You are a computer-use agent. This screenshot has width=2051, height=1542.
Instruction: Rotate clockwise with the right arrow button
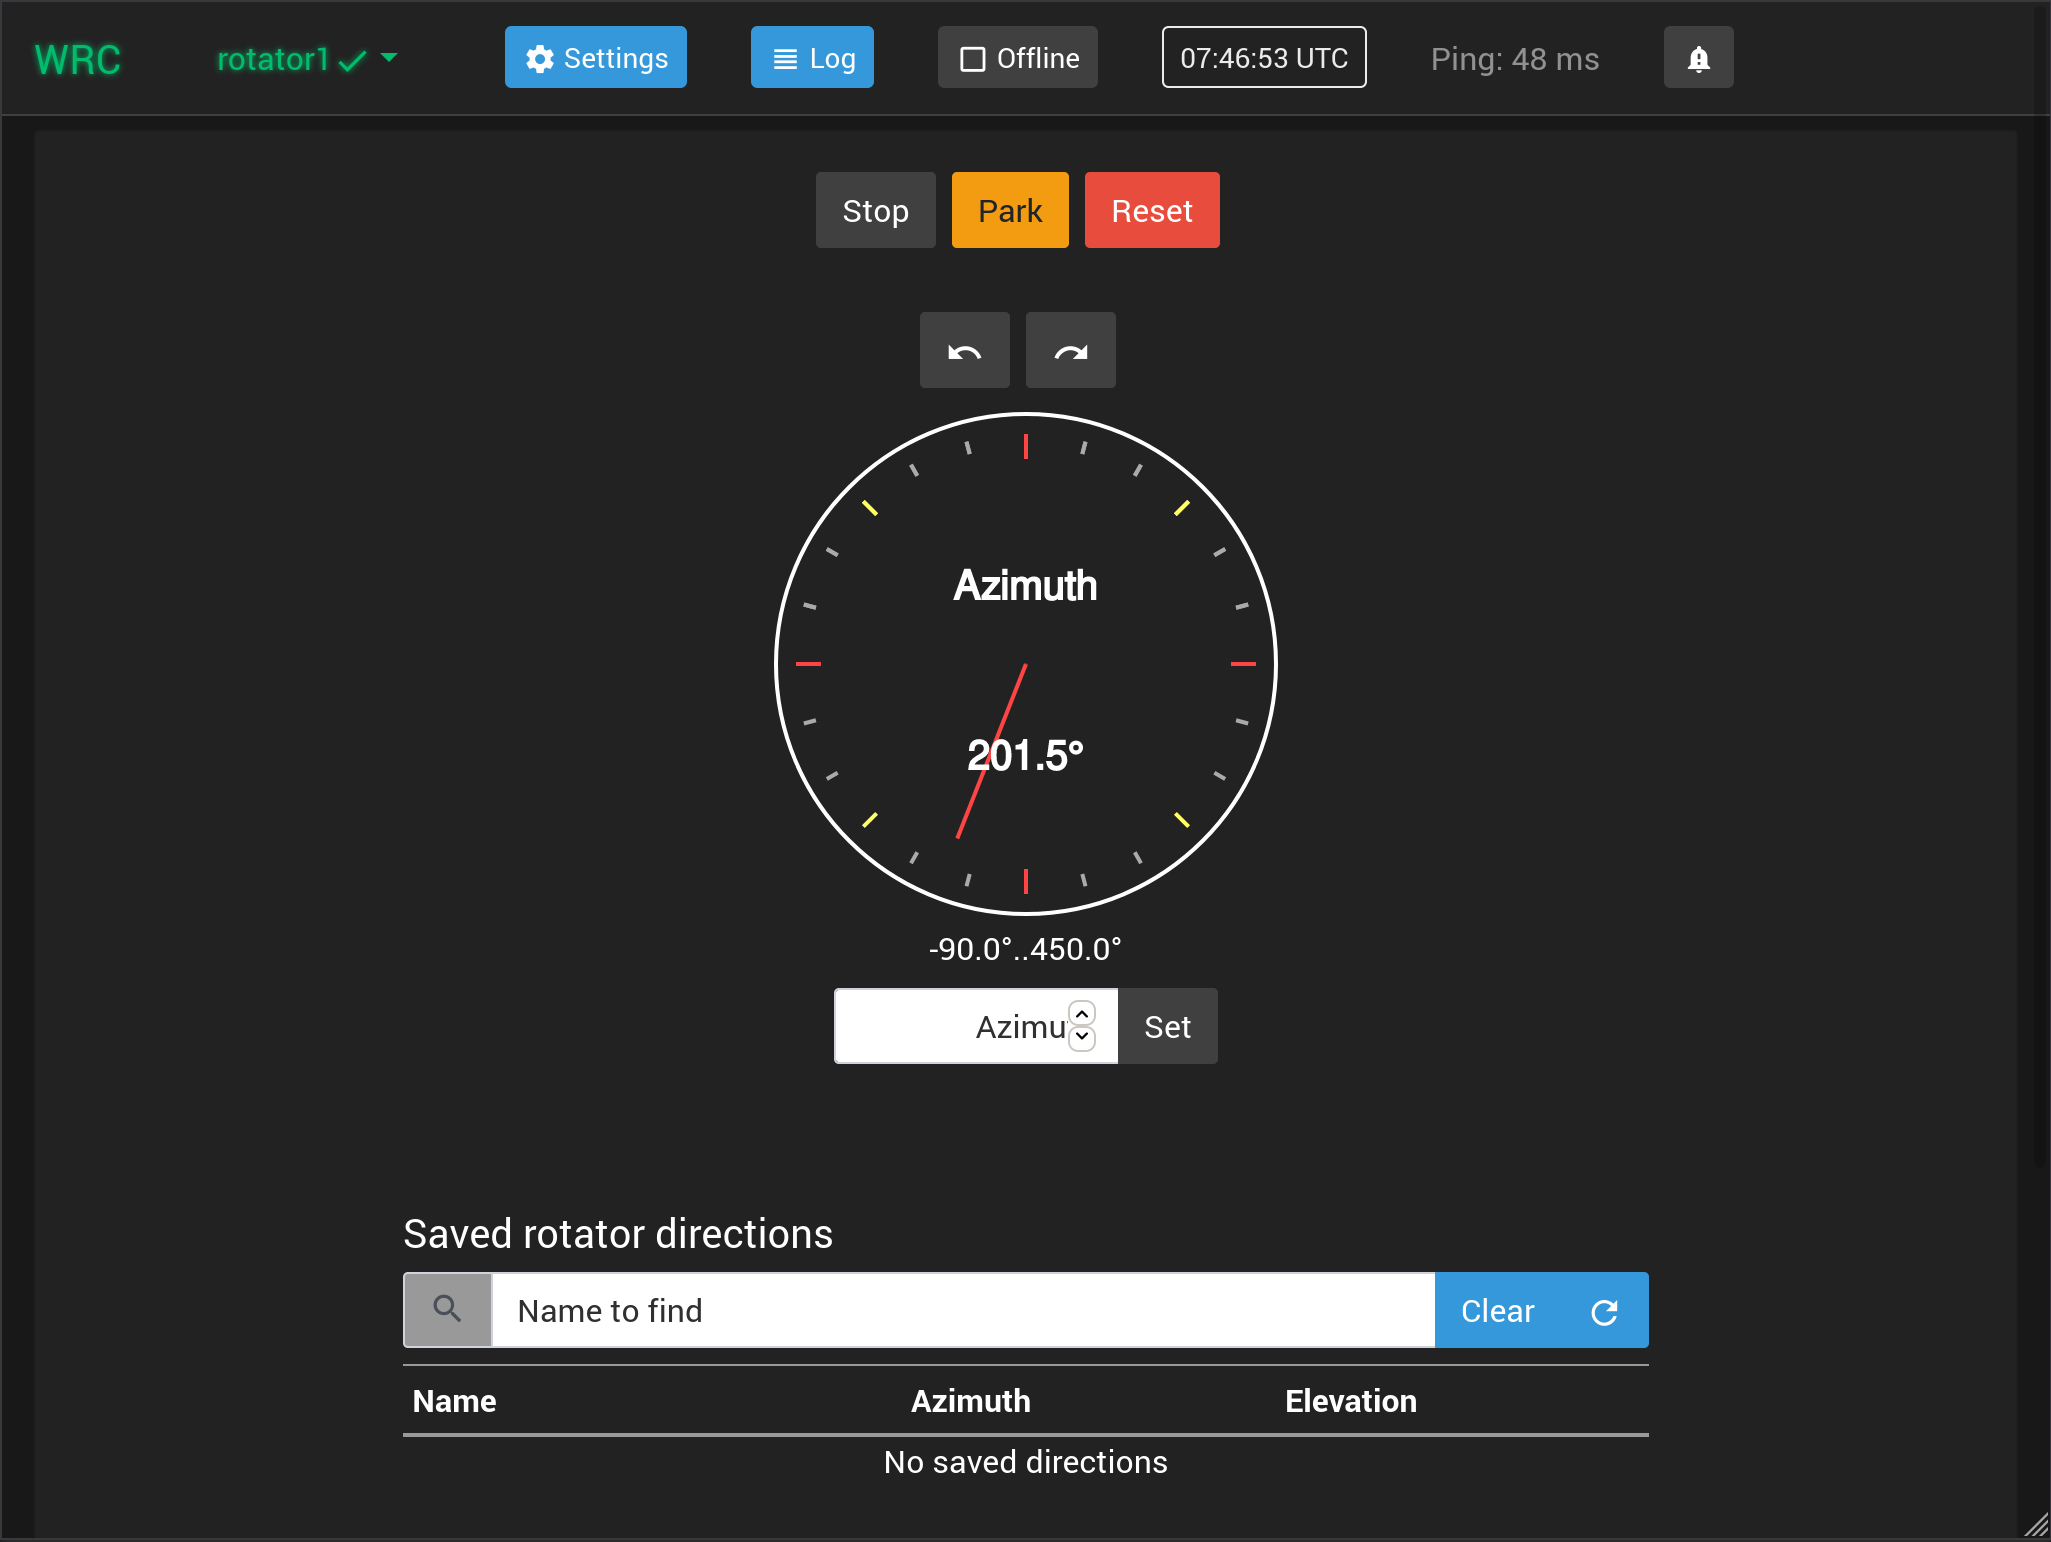coord(1070,351)
